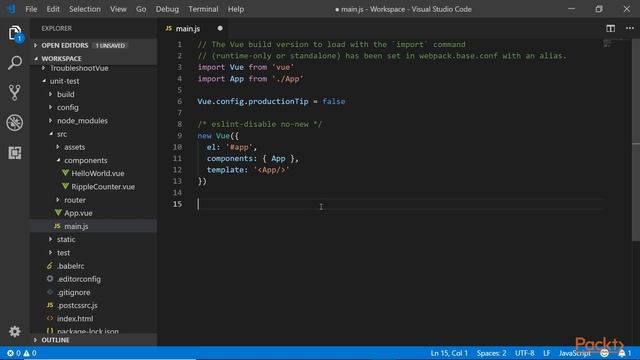Select the main.js editor tab
The width and height of the screenshot is (640, 360).
[194, 28]
